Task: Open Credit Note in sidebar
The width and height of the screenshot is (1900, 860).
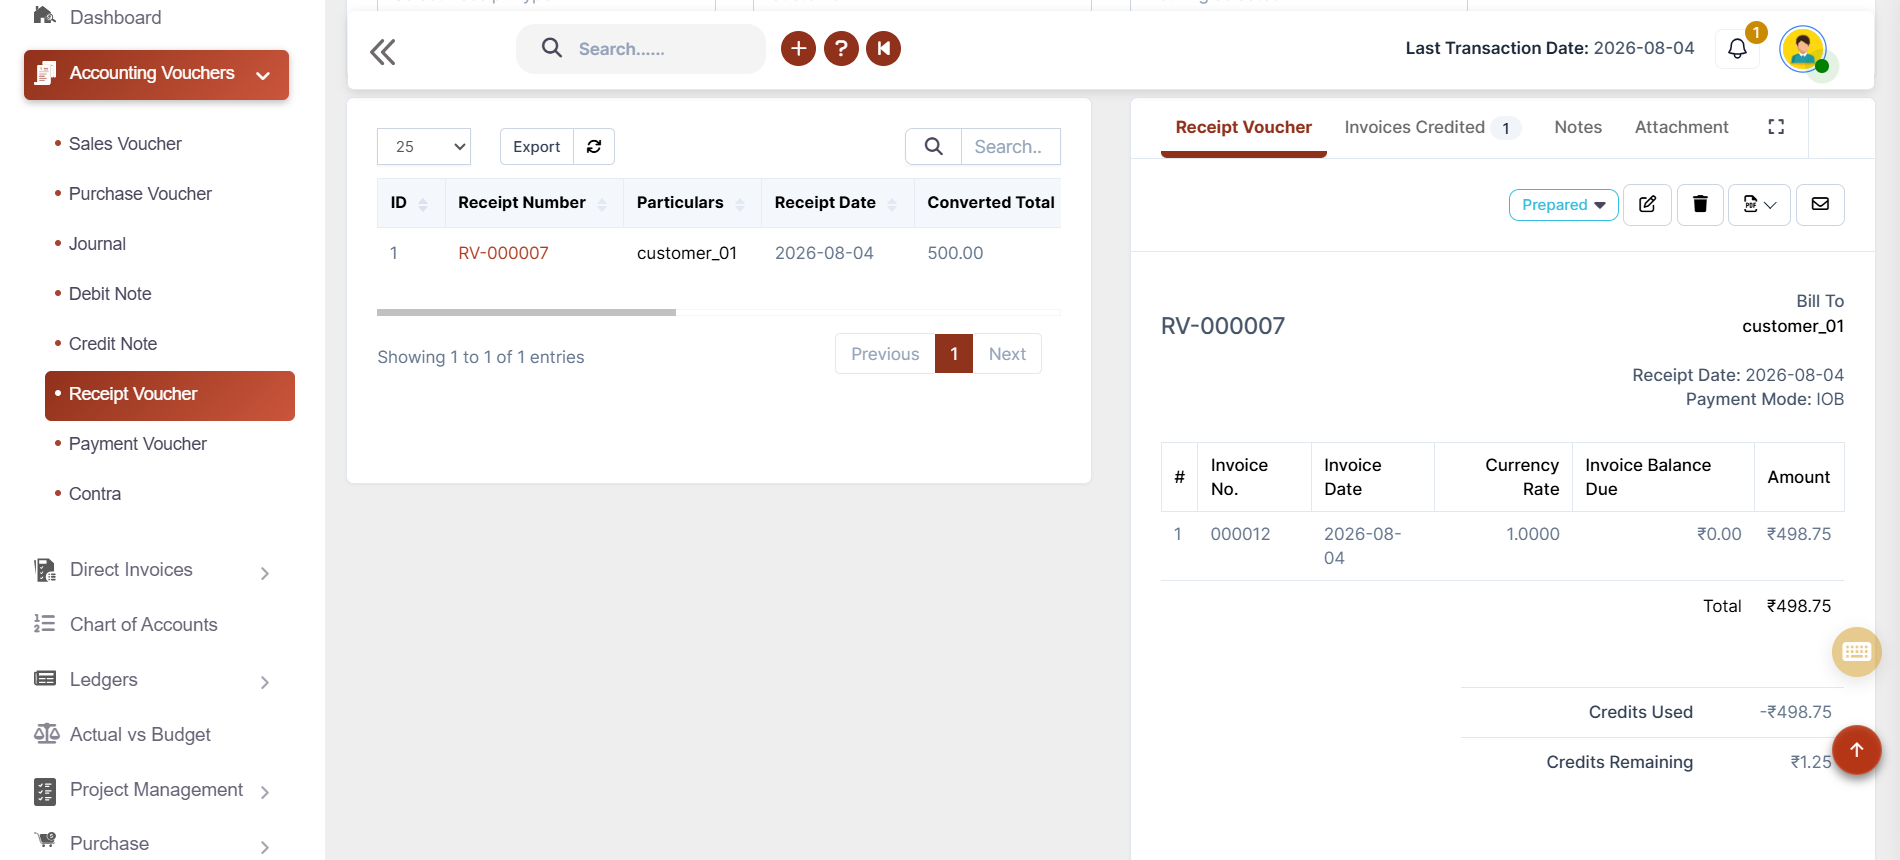Action: (x=113, y=344)
